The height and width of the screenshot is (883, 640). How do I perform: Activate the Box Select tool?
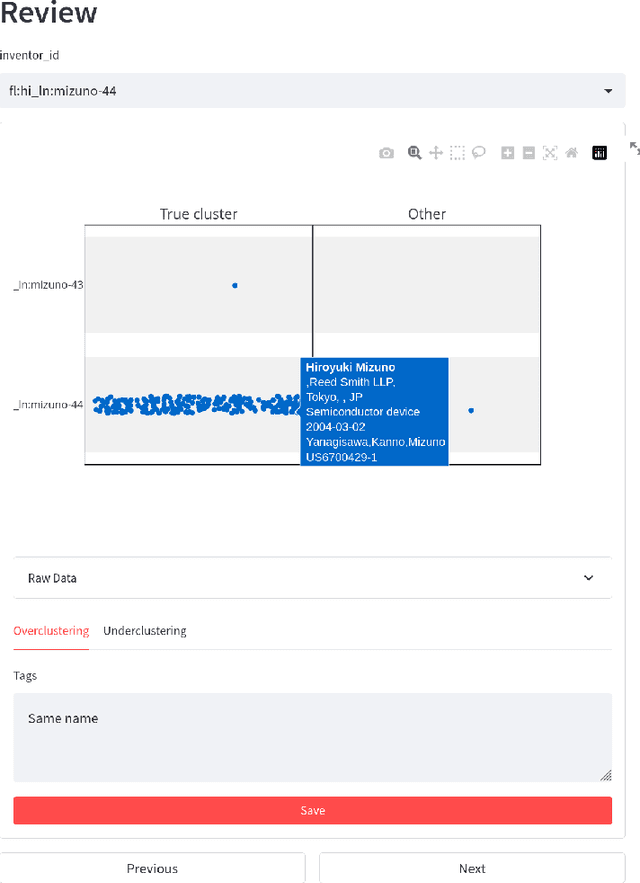[457, 153]
